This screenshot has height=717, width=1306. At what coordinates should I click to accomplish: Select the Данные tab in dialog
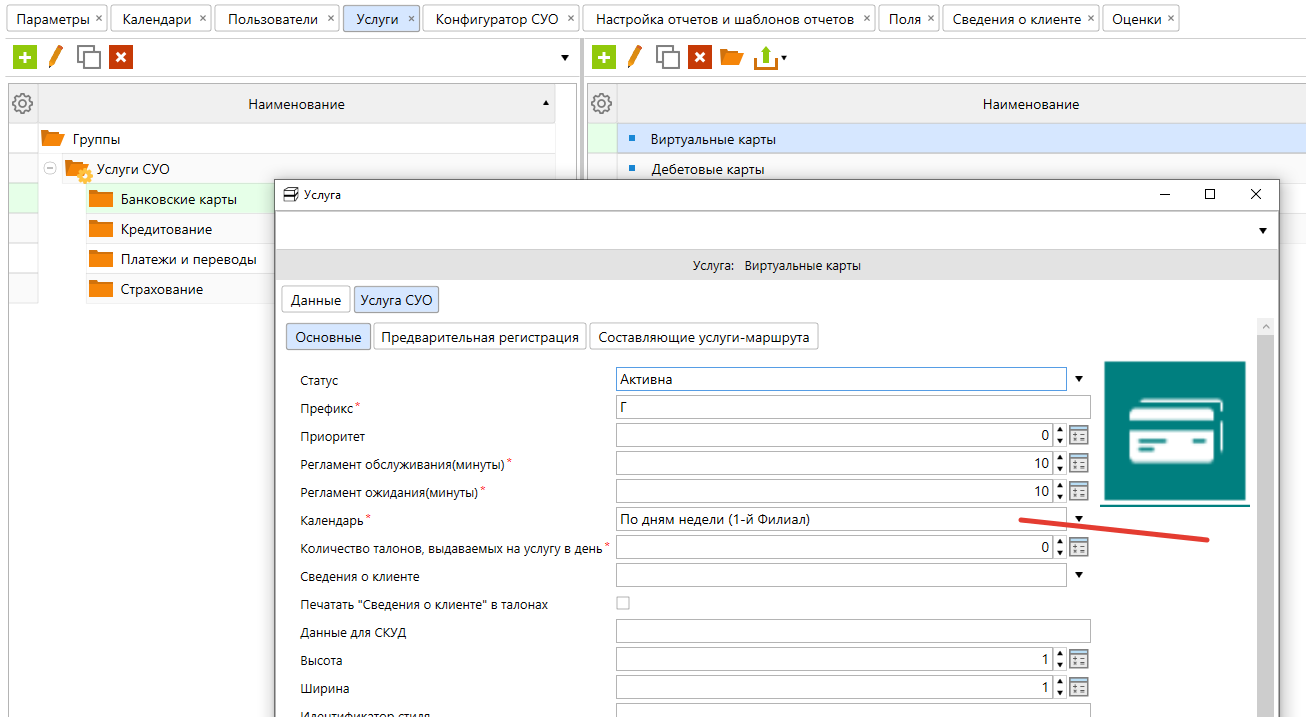point(316,300)
